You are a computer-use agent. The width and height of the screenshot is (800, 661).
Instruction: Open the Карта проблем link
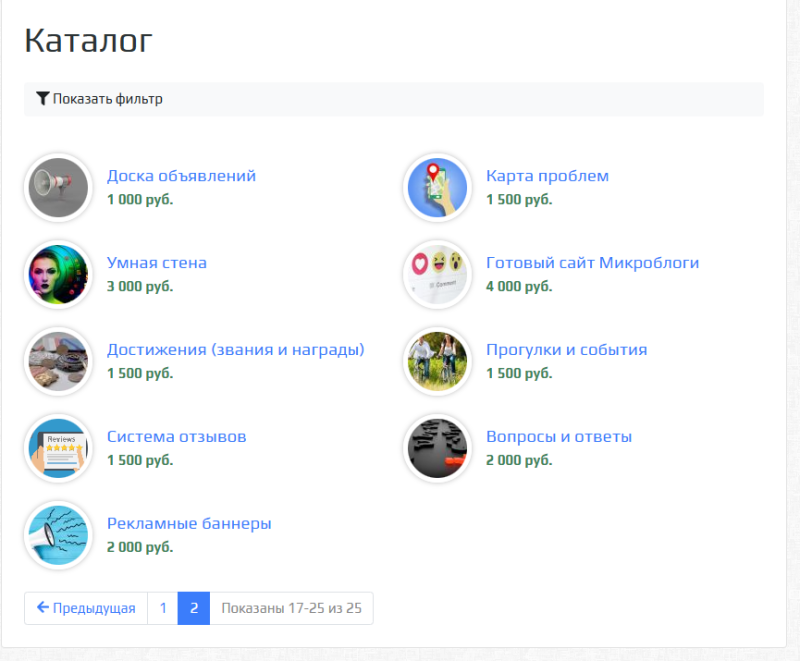coord(547,176)
